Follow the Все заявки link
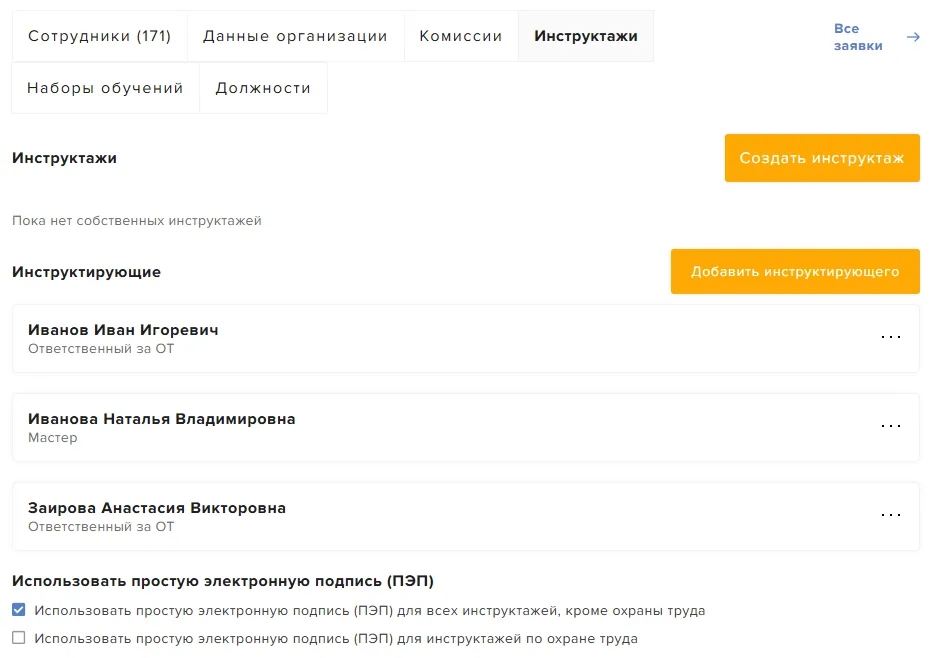 (858, 37)
